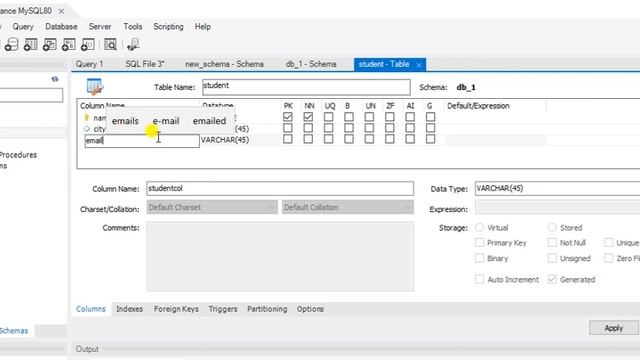Open the Triggers tab
Screen dimensions: 640x360
click(x=223, y=309)
